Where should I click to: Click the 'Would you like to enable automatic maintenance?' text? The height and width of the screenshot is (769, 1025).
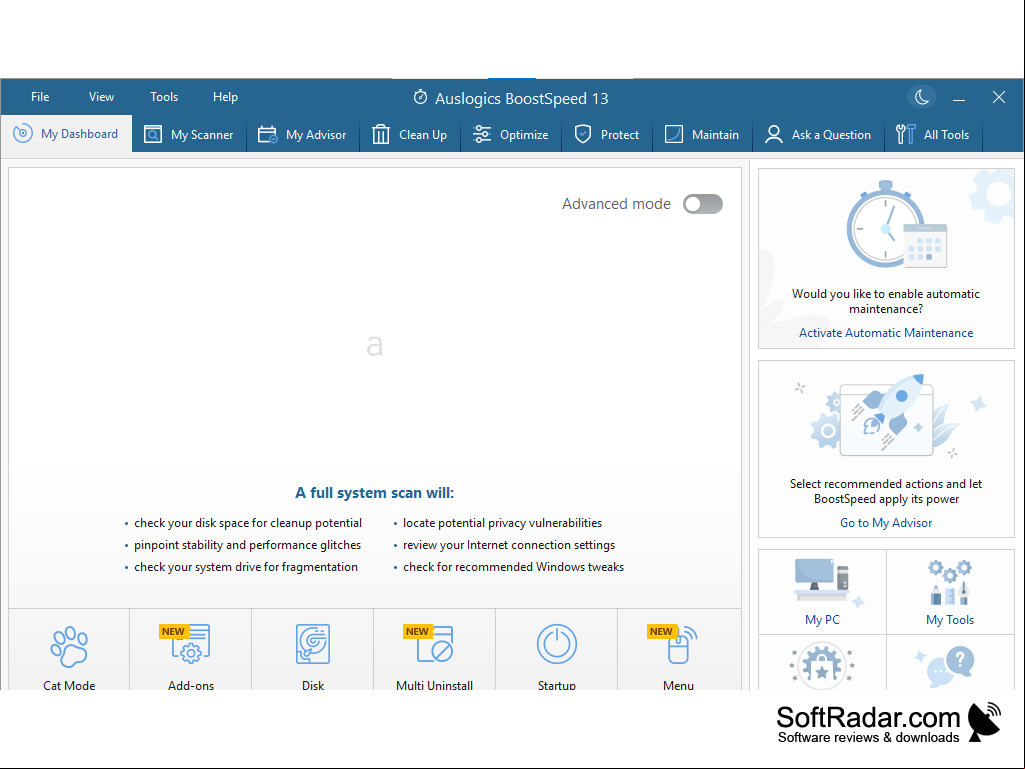[x=886, y=301]
